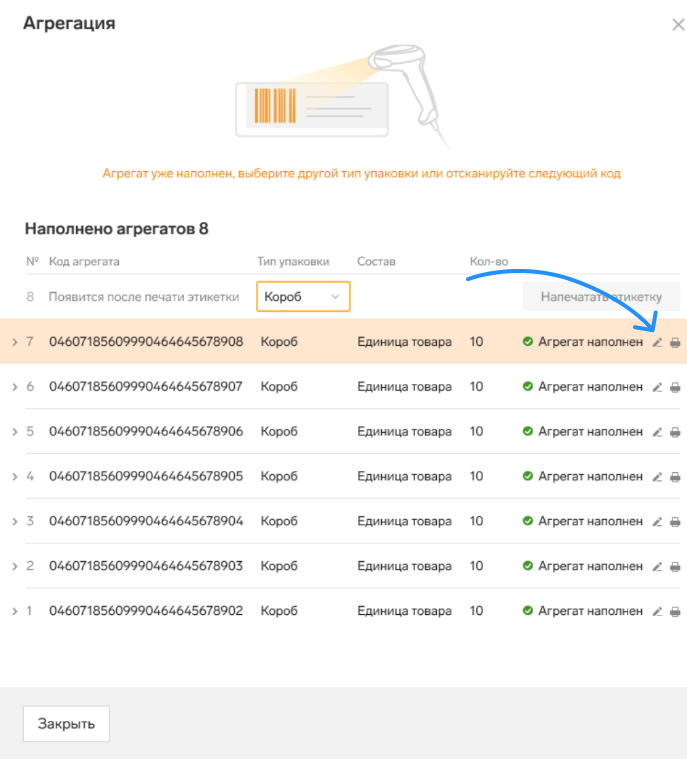Image resolution: width=687 pixels, height=759 pixels.
Task: Click green Агрегат наполнен status in row 6
Action: (x=583, y=387)
